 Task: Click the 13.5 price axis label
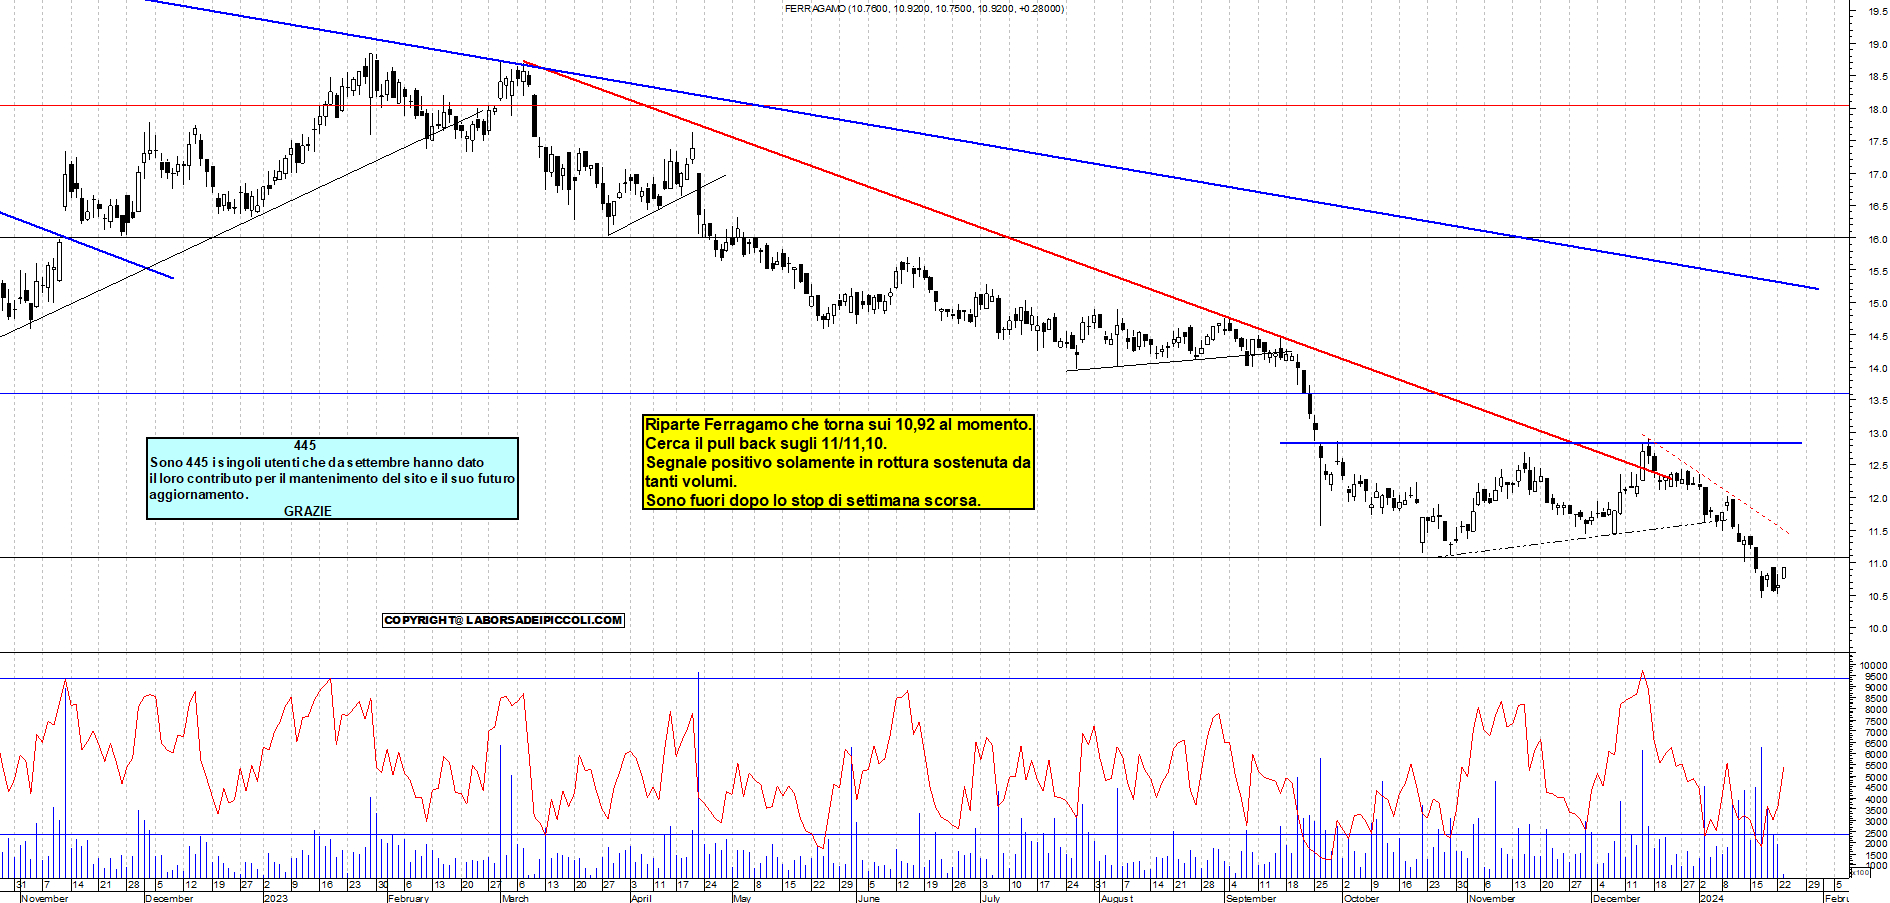[x=1876, y=401]
